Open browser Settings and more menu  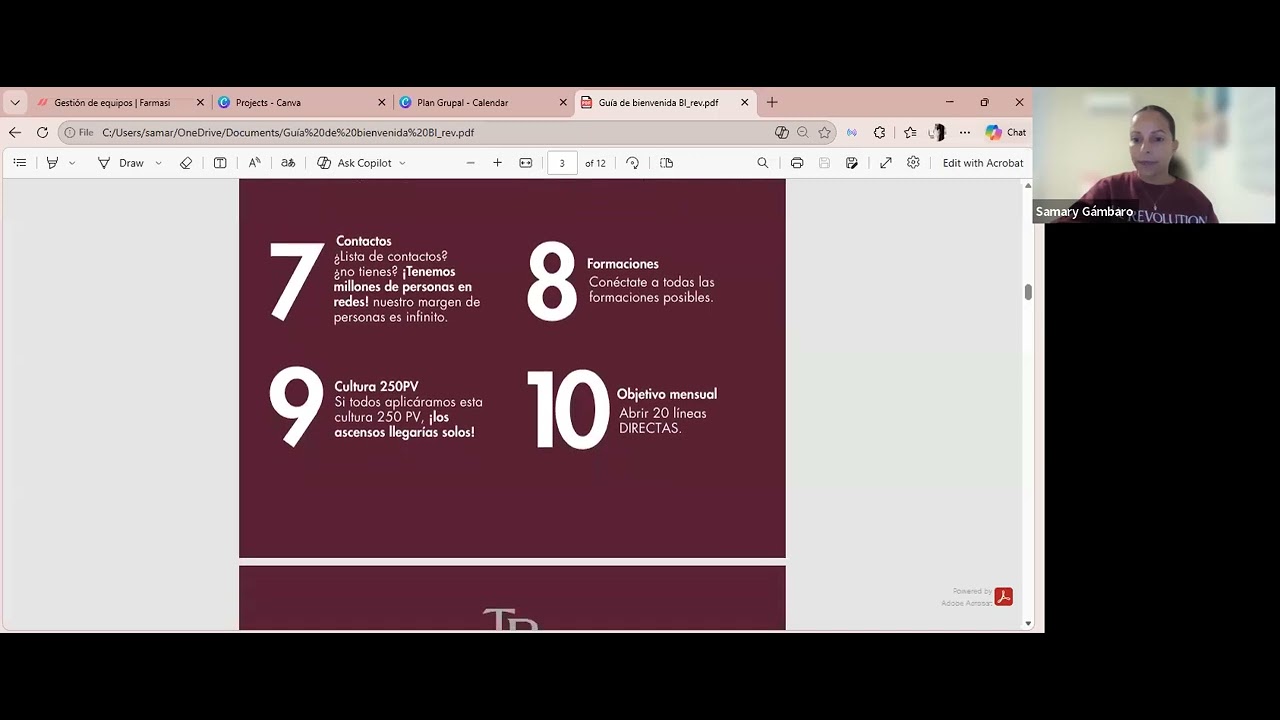click(x=964, y=132)
